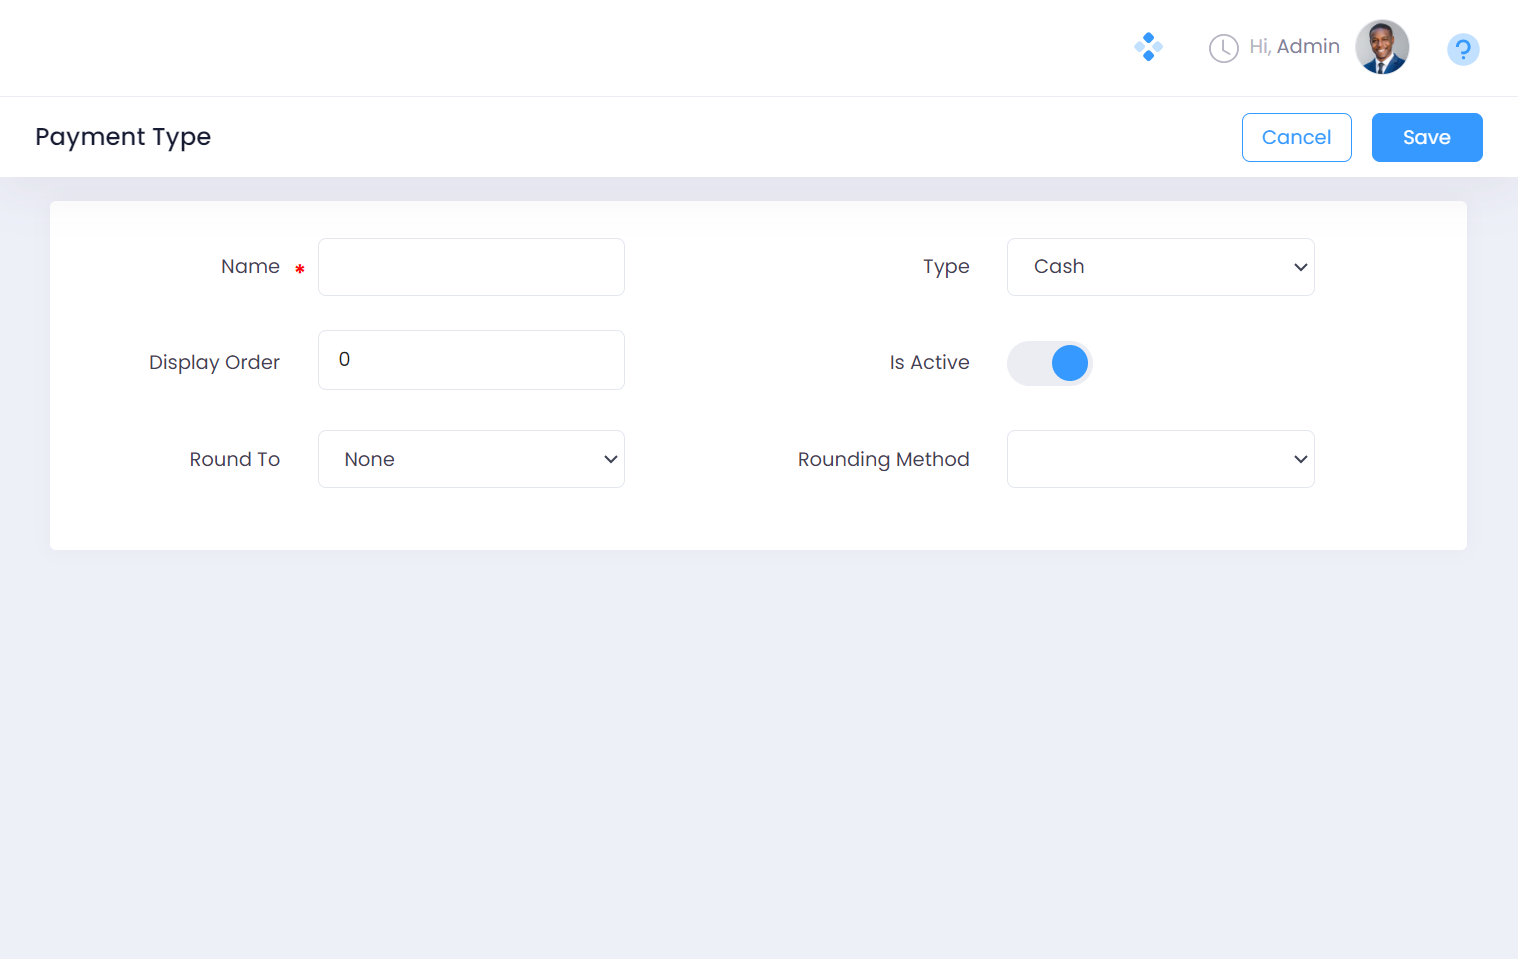This screenshot has width=1518, height=959.
Task: Click the clock history icon
Action: pos(1223,48)
